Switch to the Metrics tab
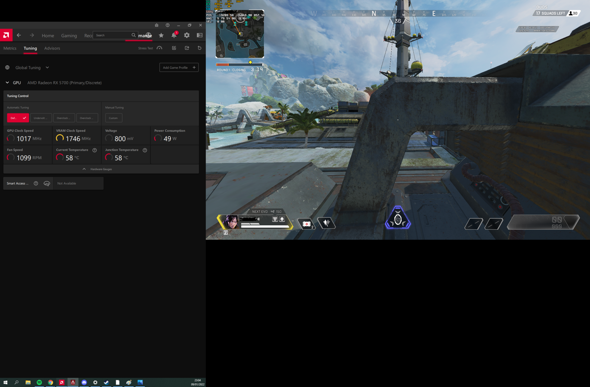590x387 pixels. coord(10,48)
